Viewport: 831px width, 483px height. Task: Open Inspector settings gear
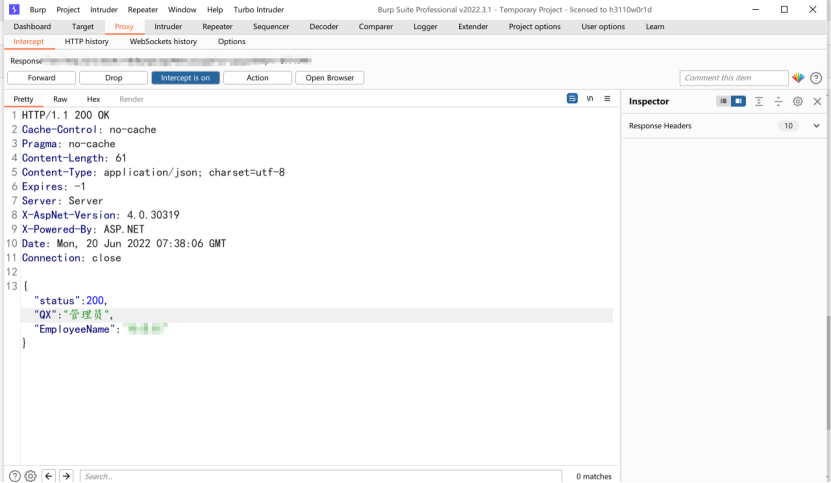click(798, 101)
